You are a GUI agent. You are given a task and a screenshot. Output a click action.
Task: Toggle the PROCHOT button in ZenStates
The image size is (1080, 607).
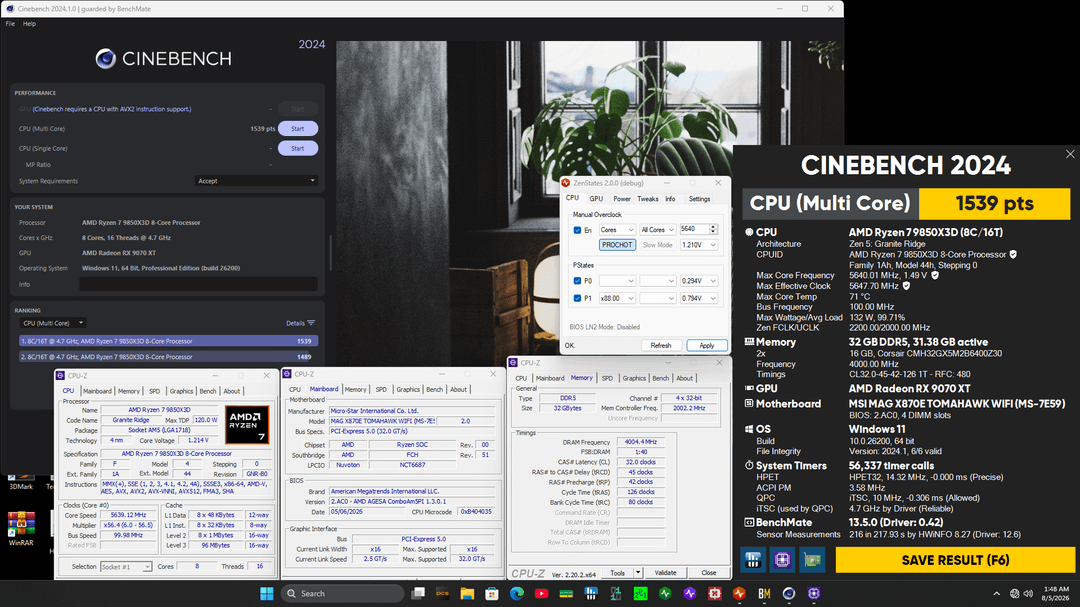617,245
